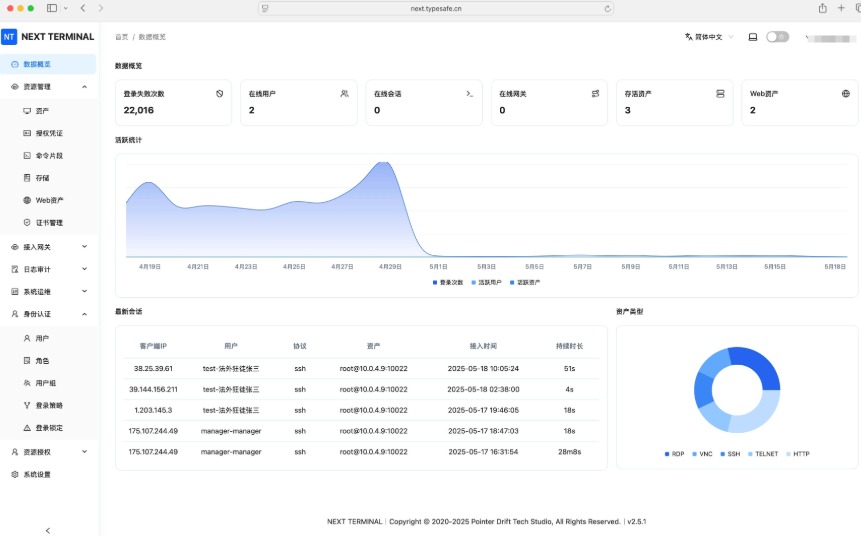Screen dimensions: 861x536
Task: Click the 用户 person icon in sidebar
Action: point(27,338)
